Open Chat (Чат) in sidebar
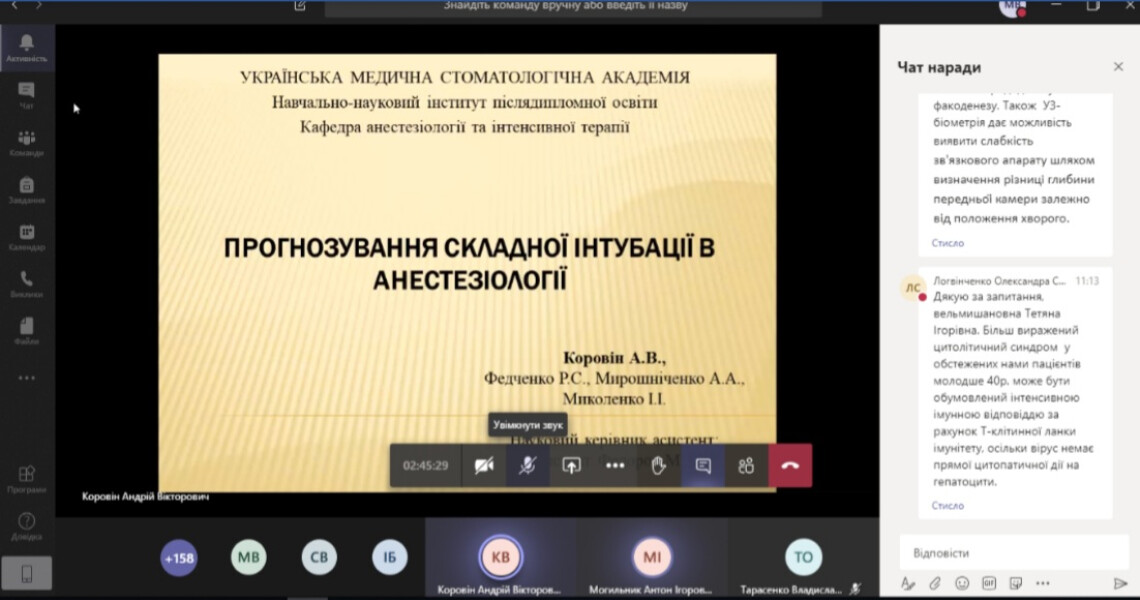 coord(26,95)
